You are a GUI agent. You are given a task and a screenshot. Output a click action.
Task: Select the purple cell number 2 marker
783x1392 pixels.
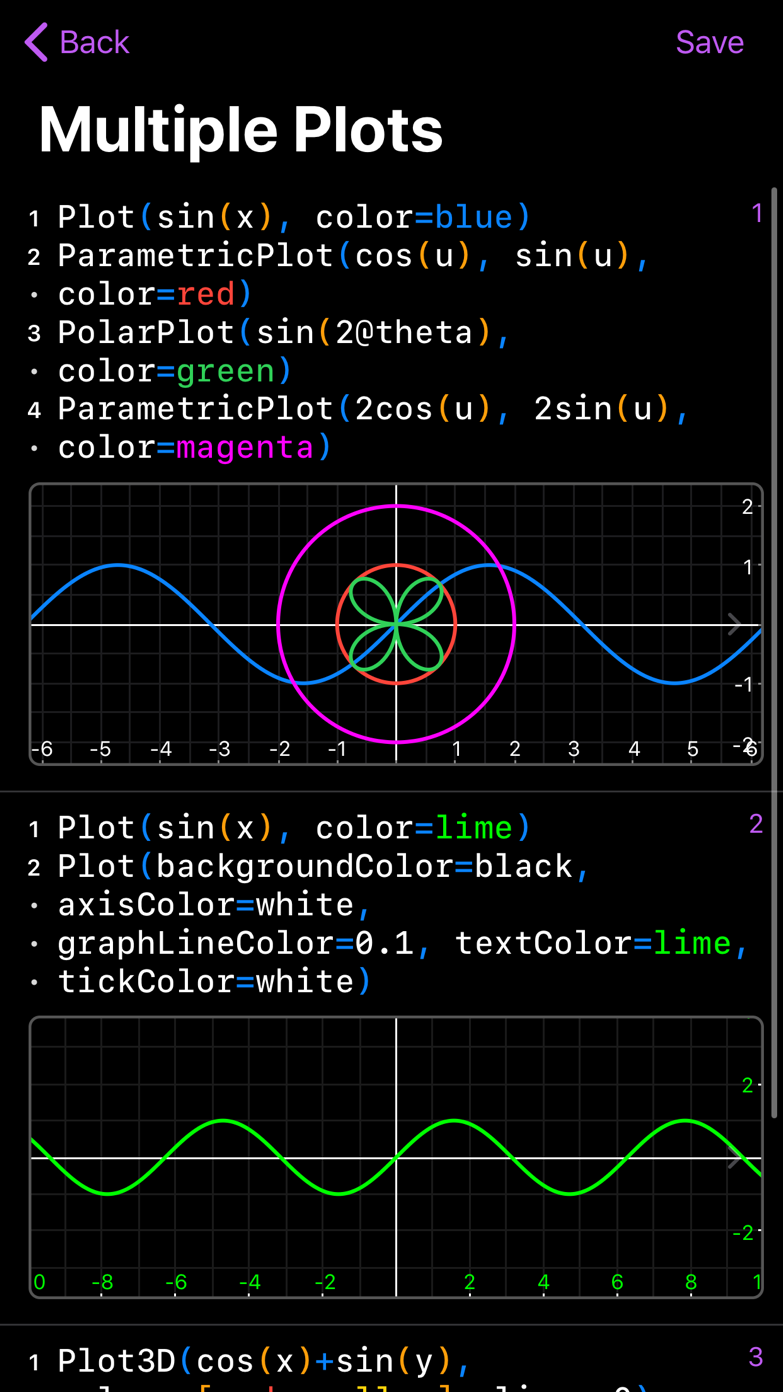tap(756, 824)
